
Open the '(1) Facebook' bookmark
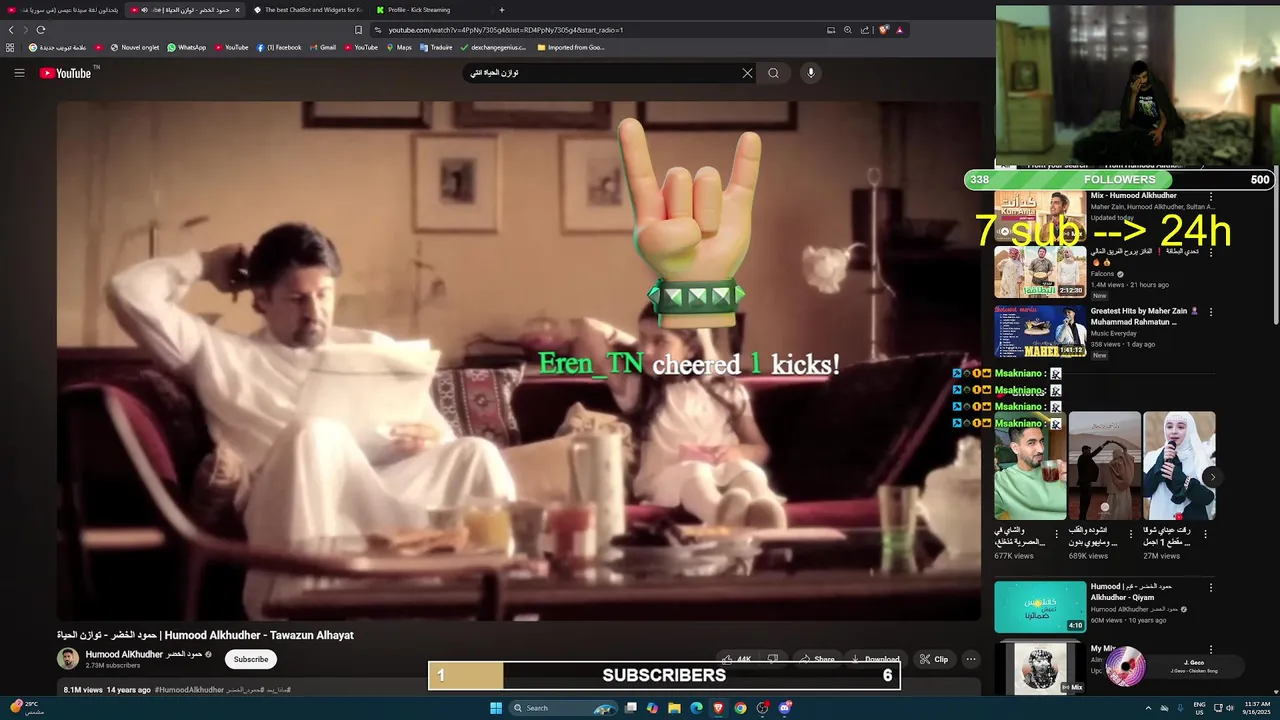279,47
